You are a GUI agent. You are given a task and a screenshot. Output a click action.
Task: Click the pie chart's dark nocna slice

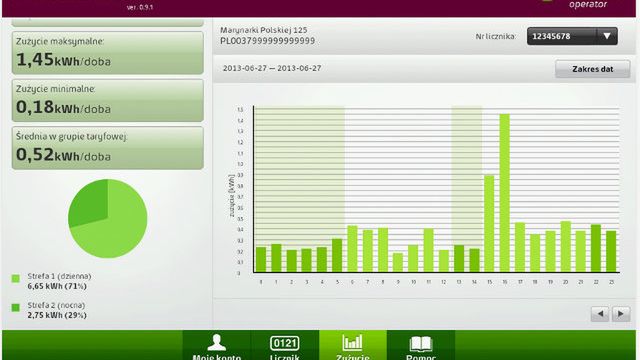91,202
